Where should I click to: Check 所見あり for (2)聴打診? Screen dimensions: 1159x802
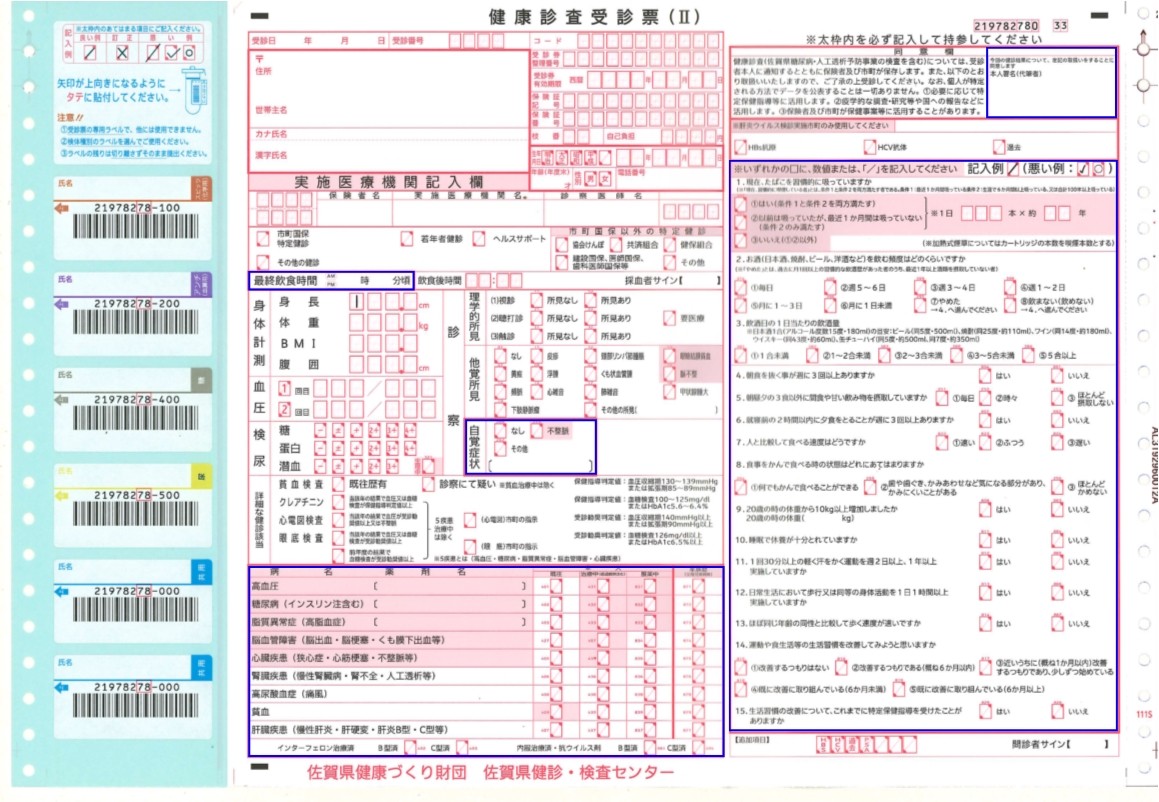(590, 318)
